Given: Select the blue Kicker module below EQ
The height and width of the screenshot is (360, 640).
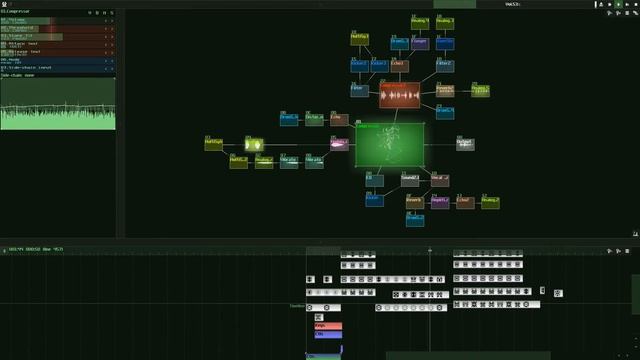Looking at the screenshot, I should point(374,200).
